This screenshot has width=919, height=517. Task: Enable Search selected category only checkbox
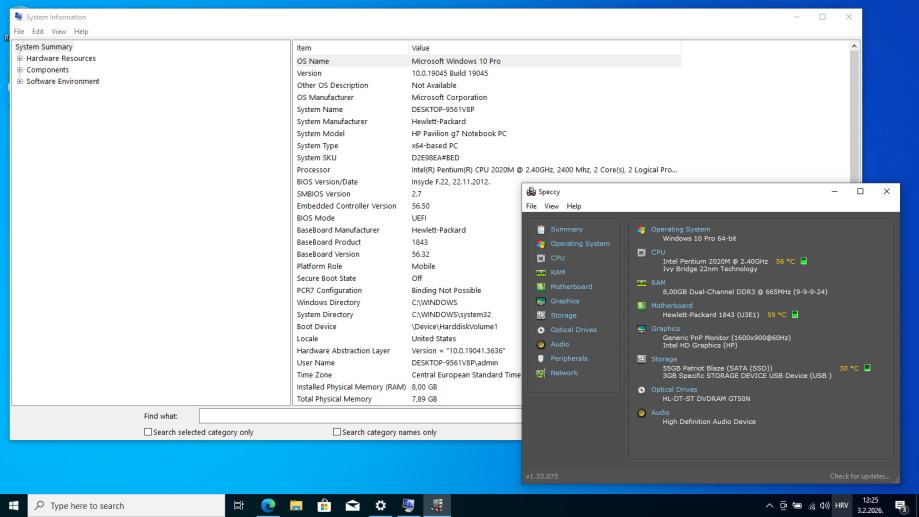point(148,432)
